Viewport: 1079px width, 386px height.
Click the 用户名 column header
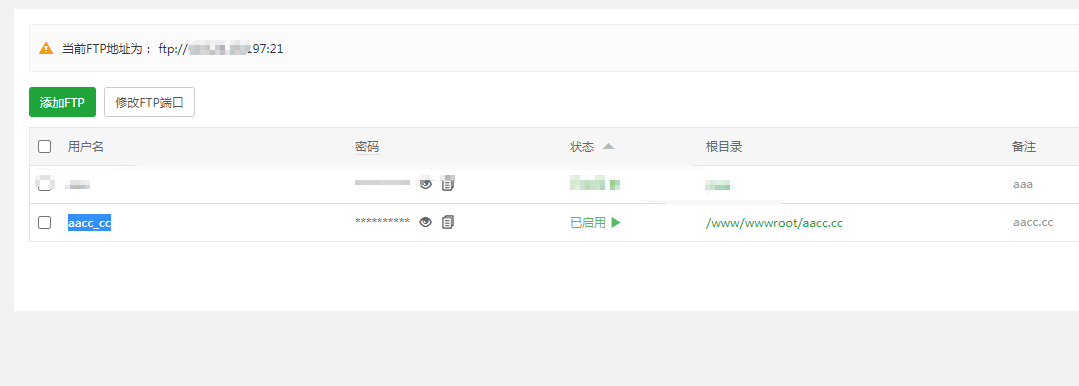(85, 147)
